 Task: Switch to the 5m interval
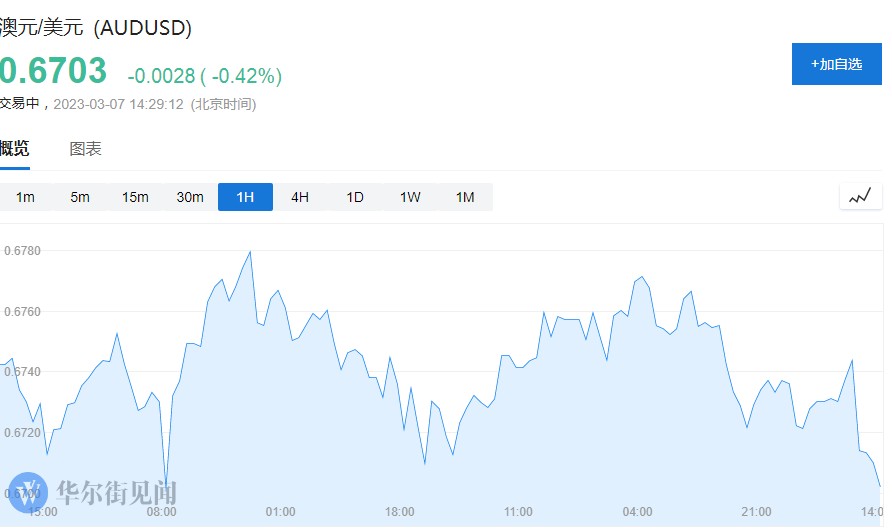(x=80, y=197)
